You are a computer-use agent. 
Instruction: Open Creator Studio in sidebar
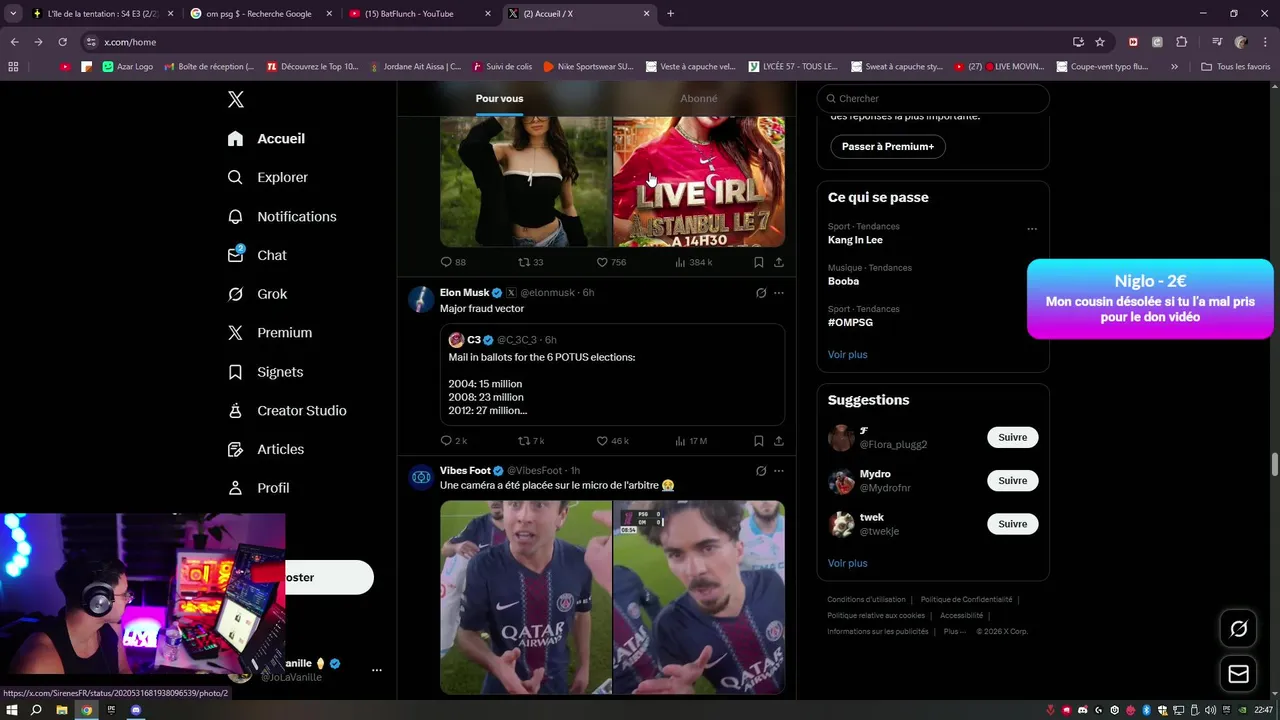[x=286, y=410]
